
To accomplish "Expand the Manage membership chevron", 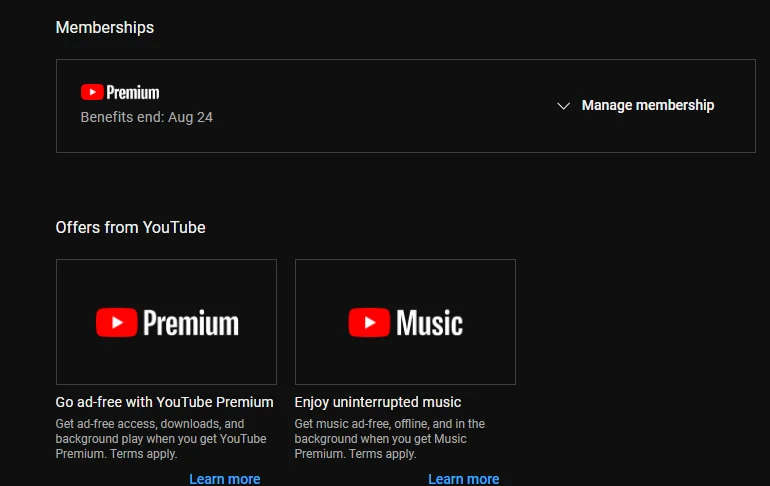I will (x=563, y=106).
